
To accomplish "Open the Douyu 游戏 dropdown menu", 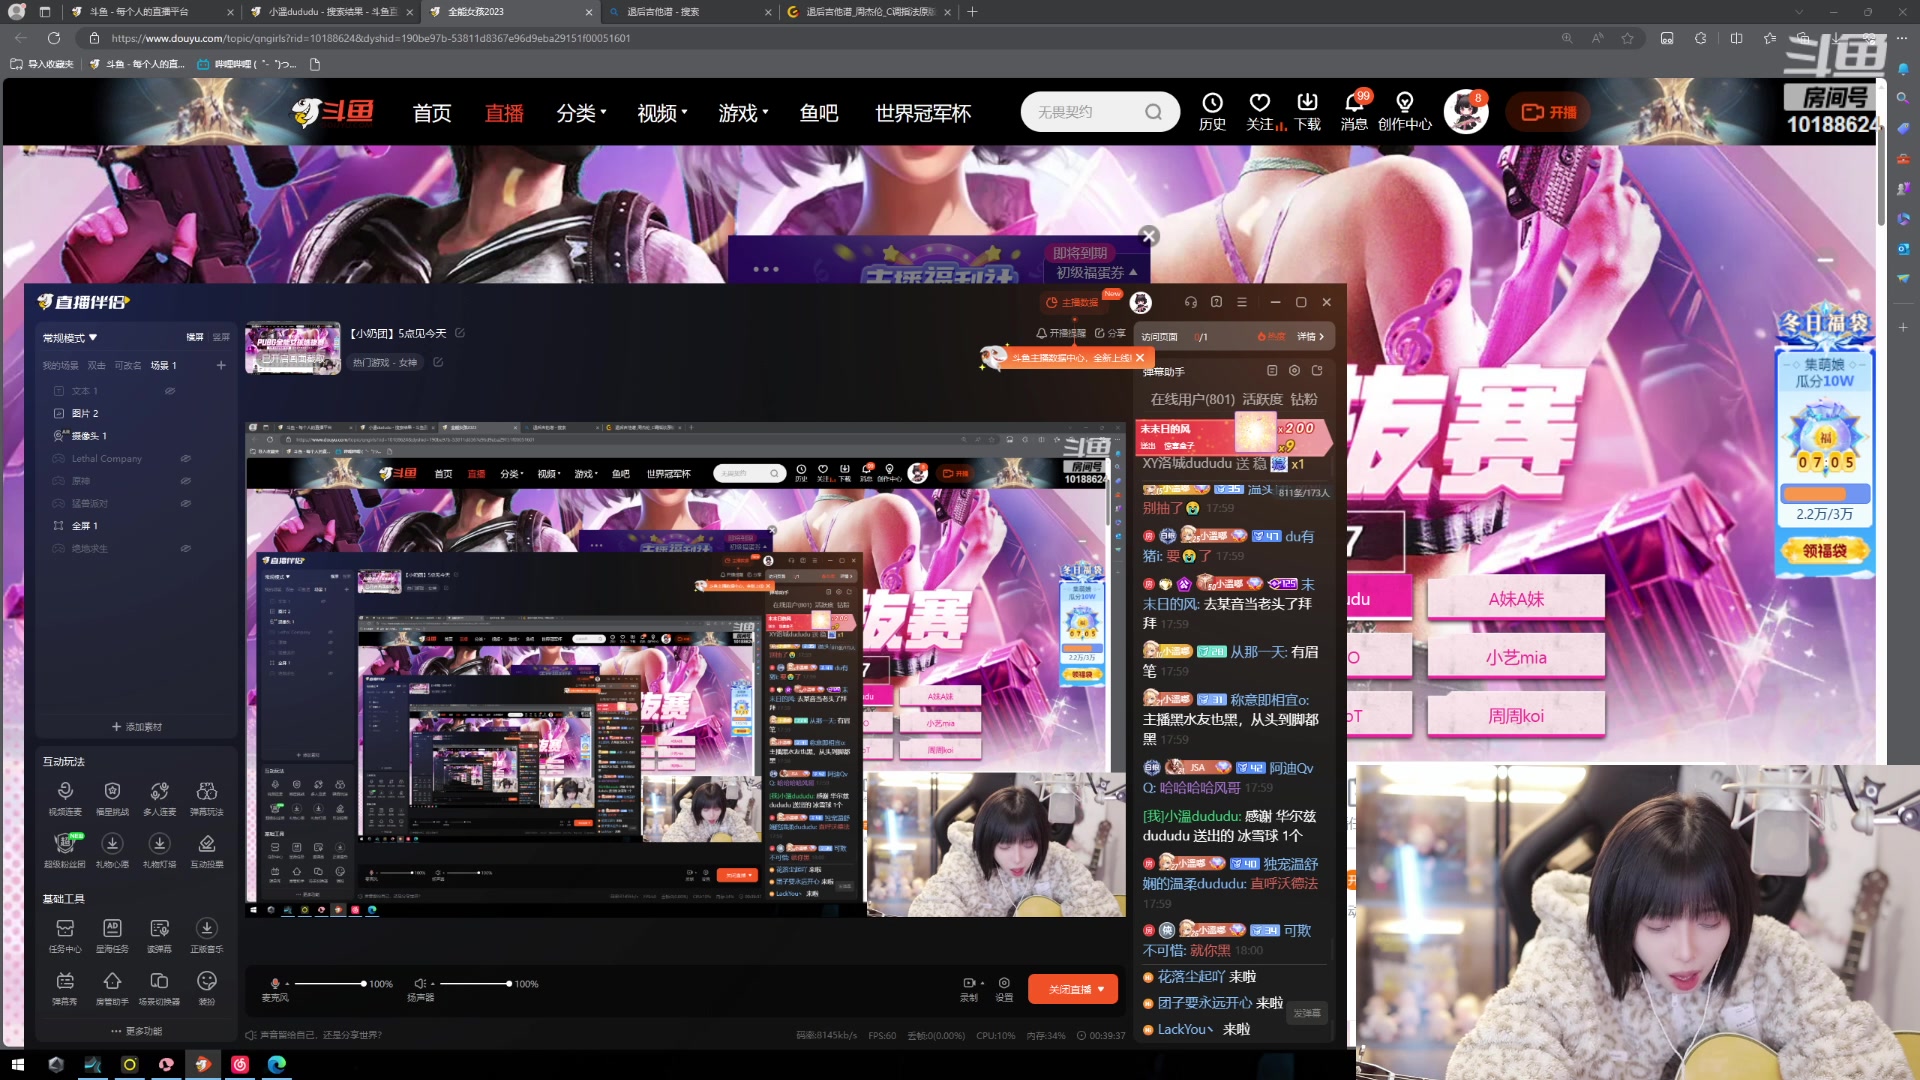I will (743, 113).
